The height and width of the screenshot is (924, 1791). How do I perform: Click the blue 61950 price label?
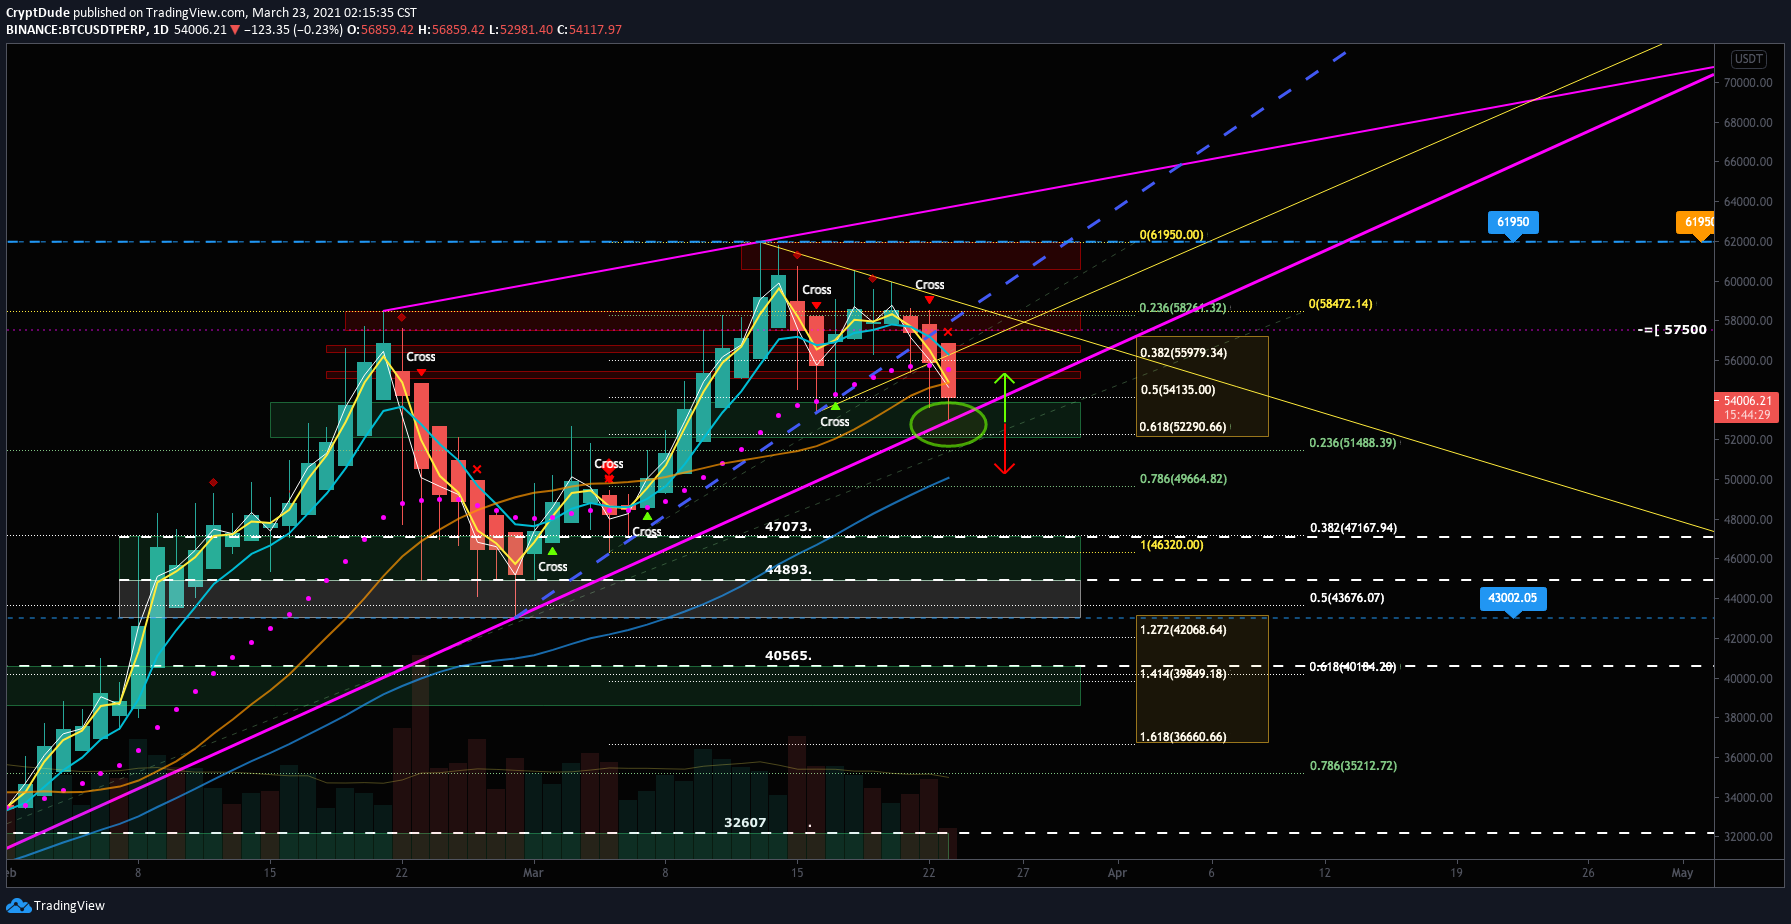[x=1513, y=223]
